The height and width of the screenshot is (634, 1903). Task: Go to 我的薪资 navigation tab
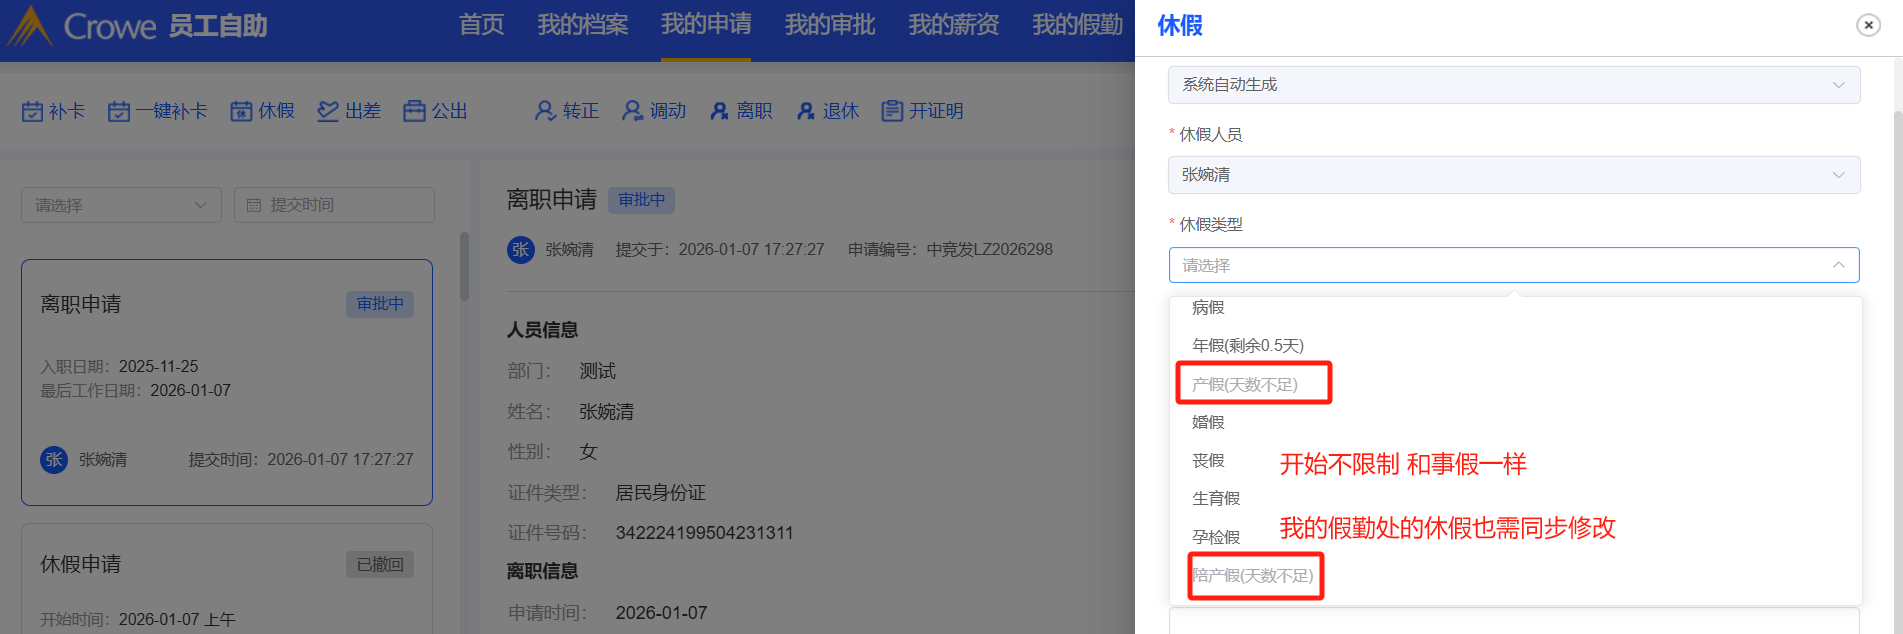point(954,25)
